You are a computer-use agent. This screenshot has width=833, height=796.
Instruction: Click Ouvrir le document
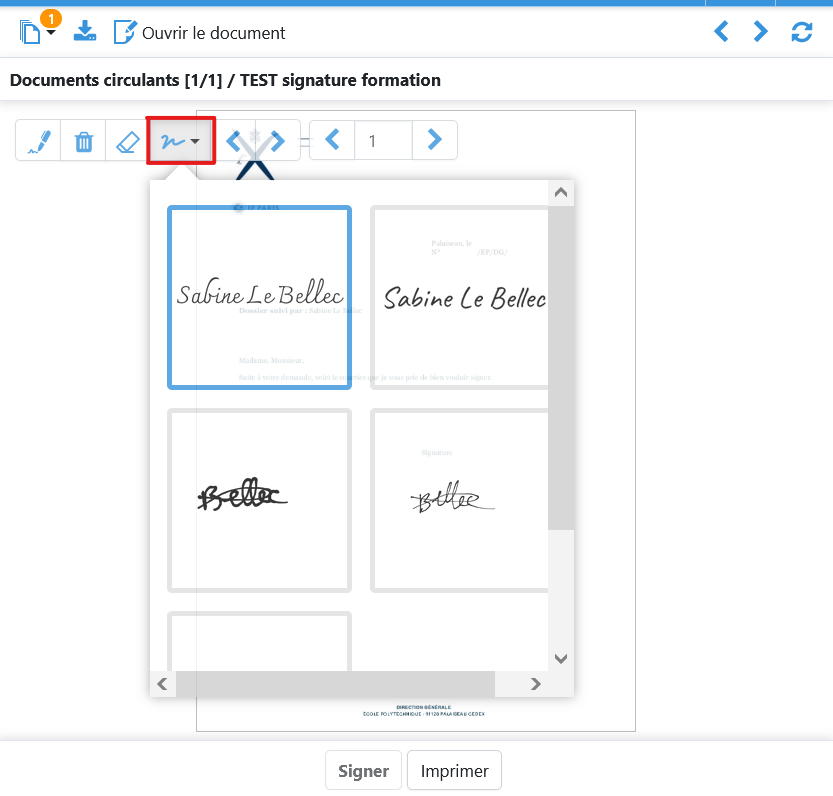click(x=200, y=33)
